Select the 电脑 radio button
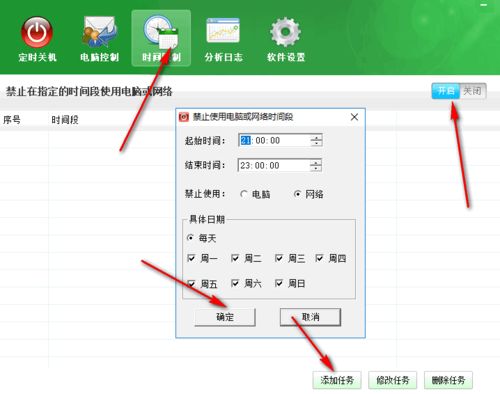Screen dimensions: 500x394 tap(244, 194)
